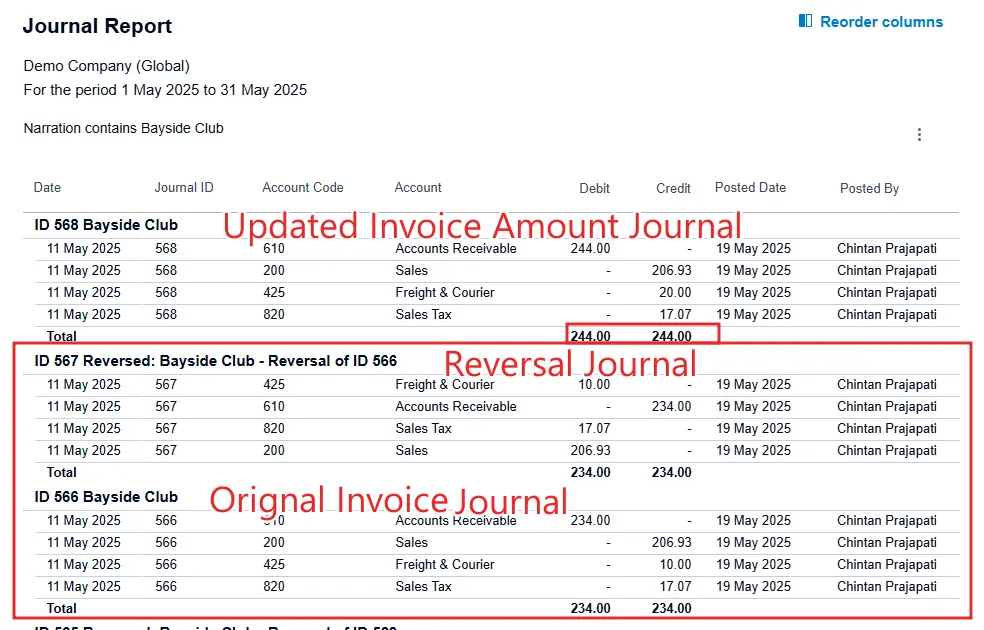Click the Credit column header

(673, 188)
